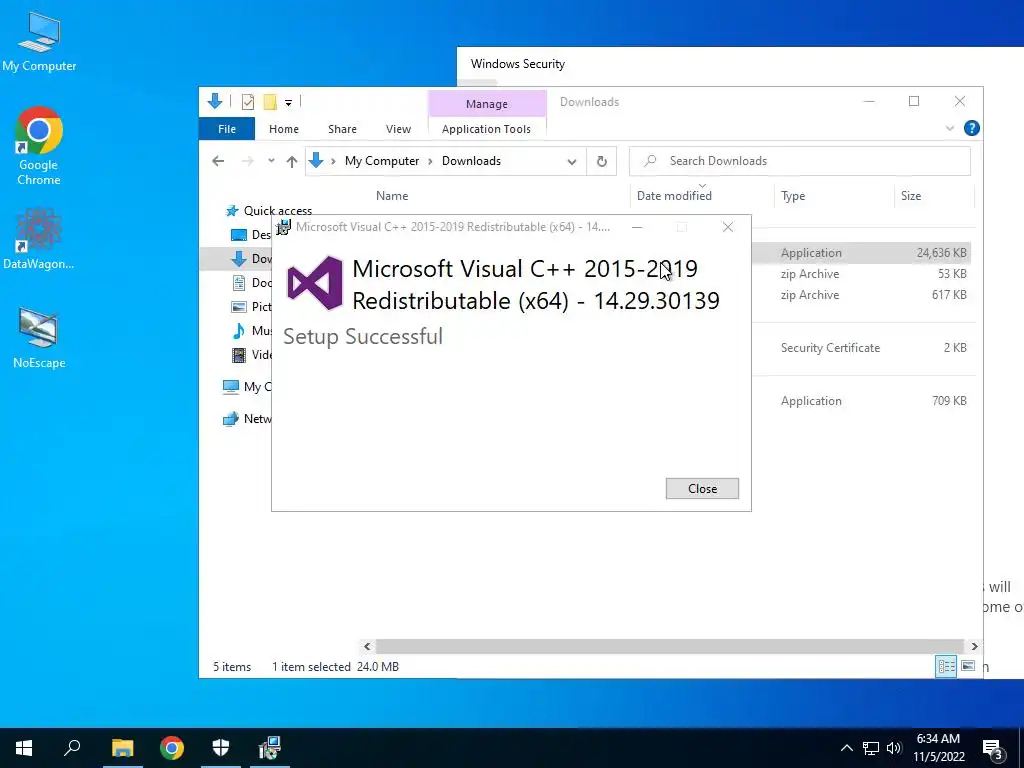Select the 709 KB Application row
Viewport: 1024px width, 768px height.
click(861, 400)
